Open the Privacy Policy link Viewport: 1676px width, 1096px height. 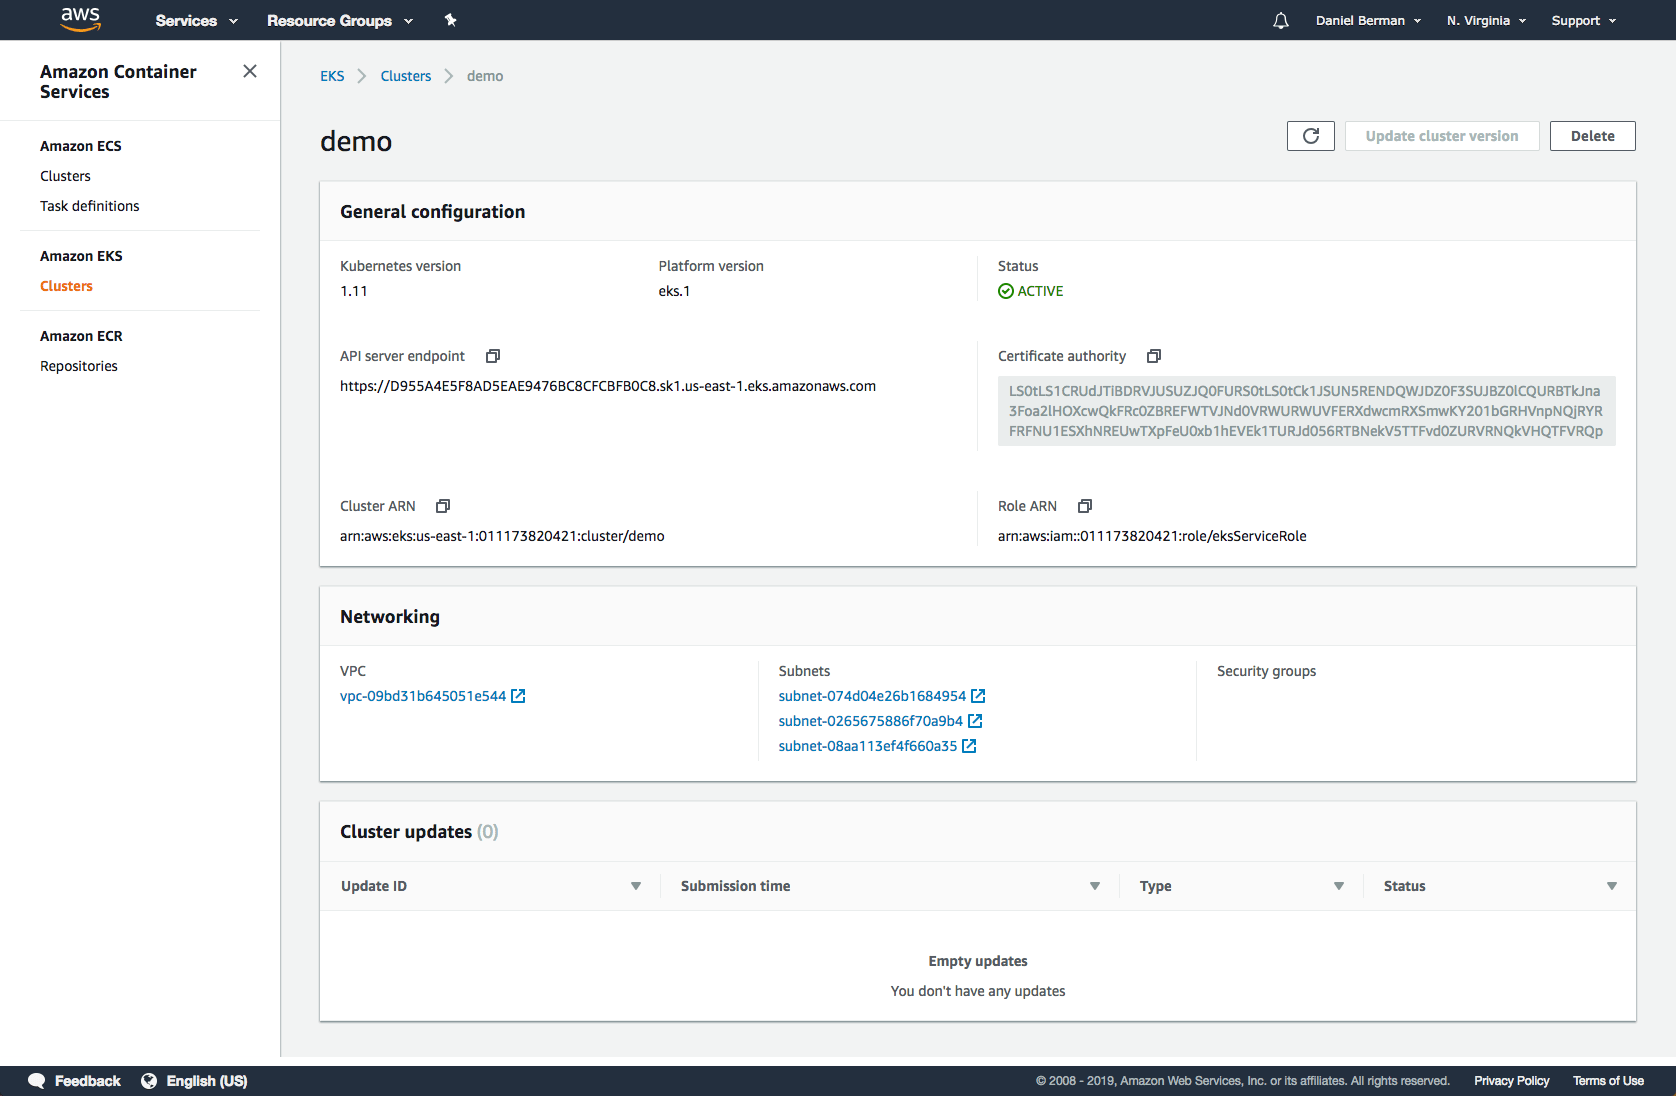[1511, 1081]
